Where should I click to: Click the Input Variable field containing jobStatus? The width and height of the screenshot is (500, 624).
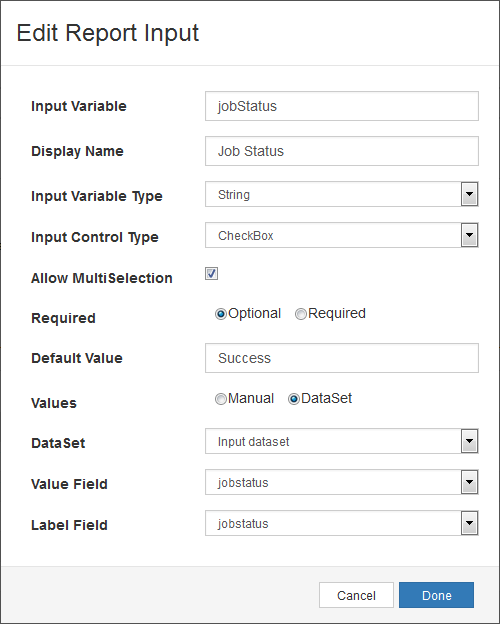342,106
